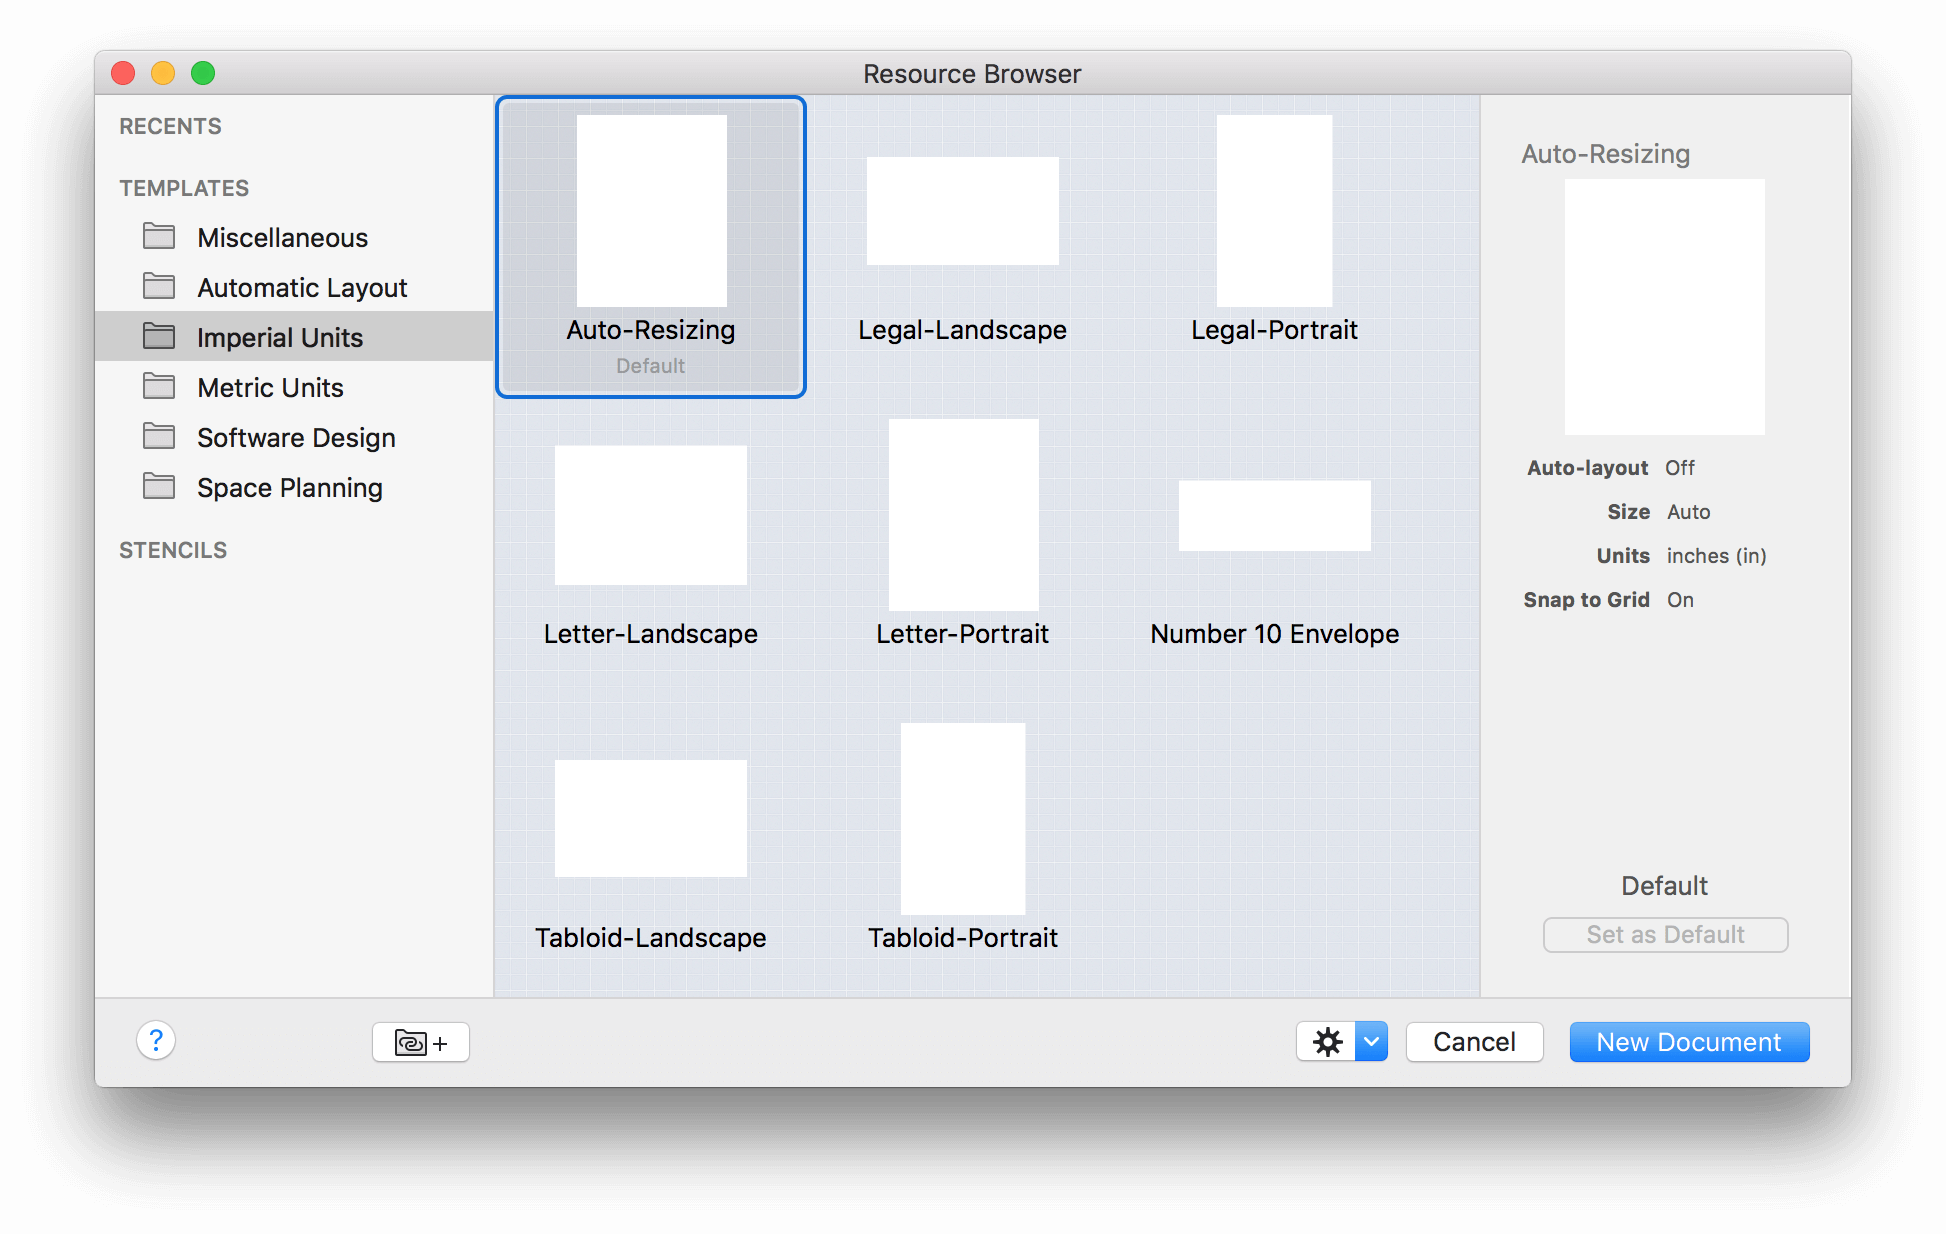The height and width of the screenshot is (1234, 1946).
Task: Expand the dropdown next to gear icon
Action: click(x=1370, y=1043)
